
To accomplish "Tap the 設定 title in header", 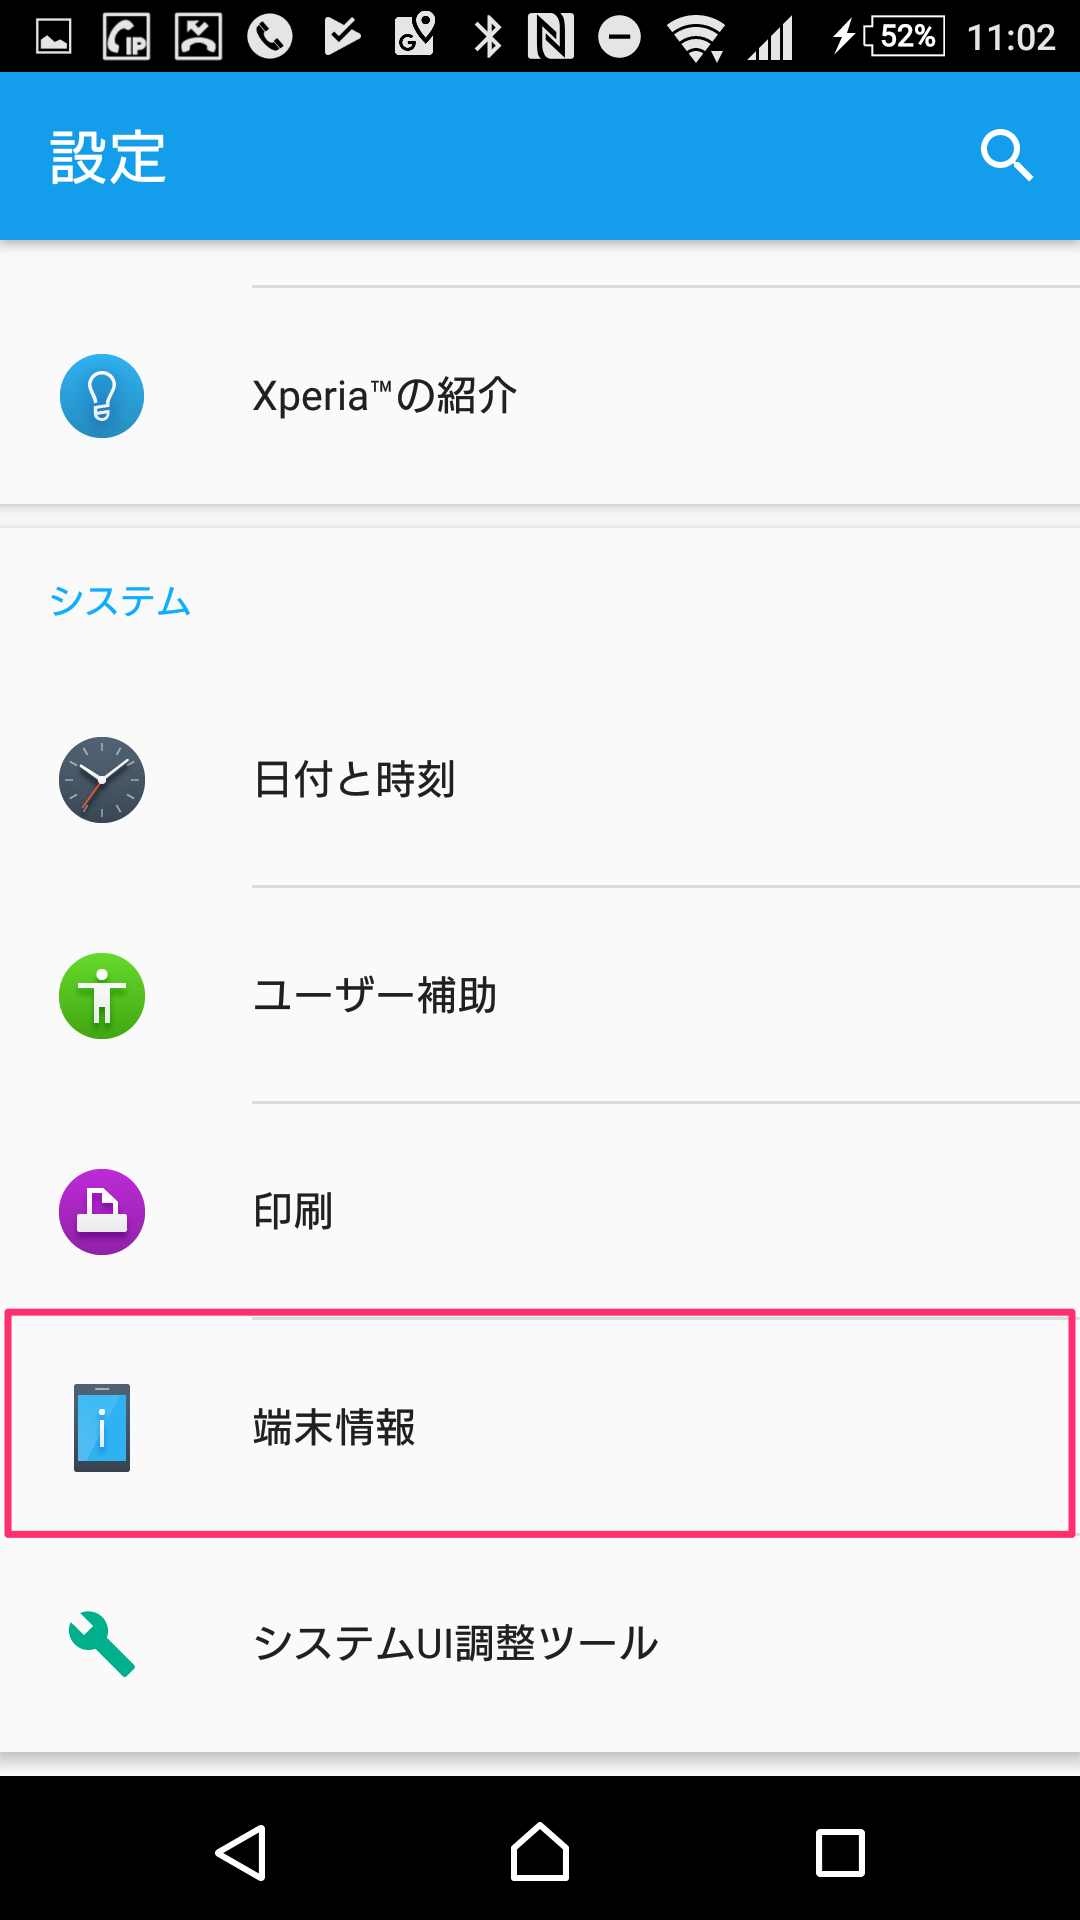I will (x=108, y=158).
